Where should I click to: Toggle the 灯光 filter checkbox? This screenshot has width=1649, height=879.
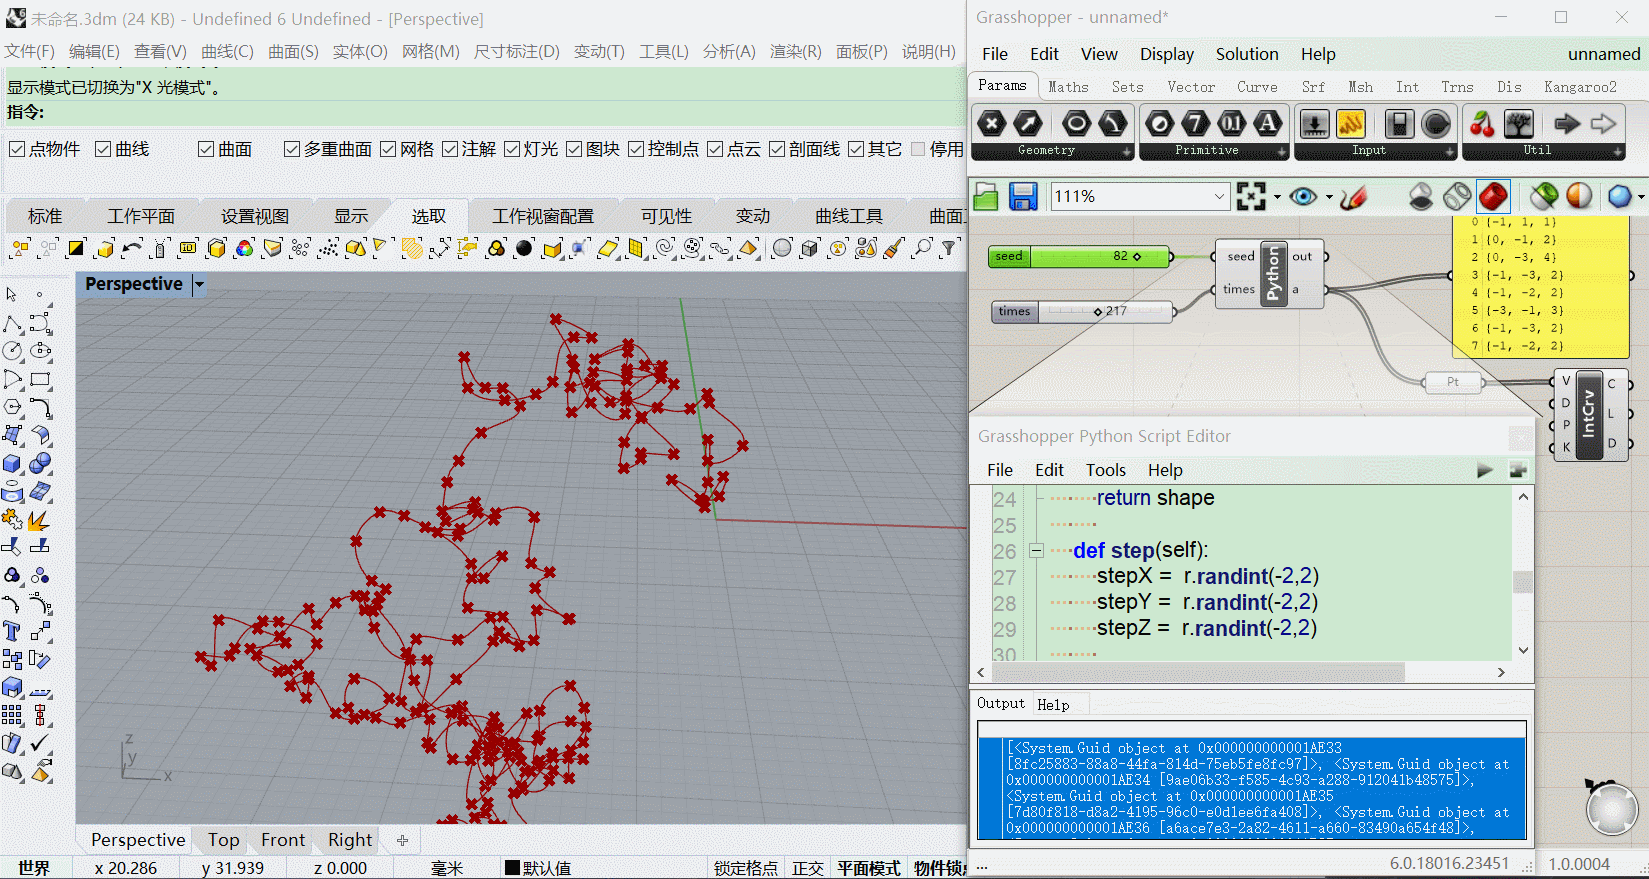pyautogui.click(x=512, y=149)
